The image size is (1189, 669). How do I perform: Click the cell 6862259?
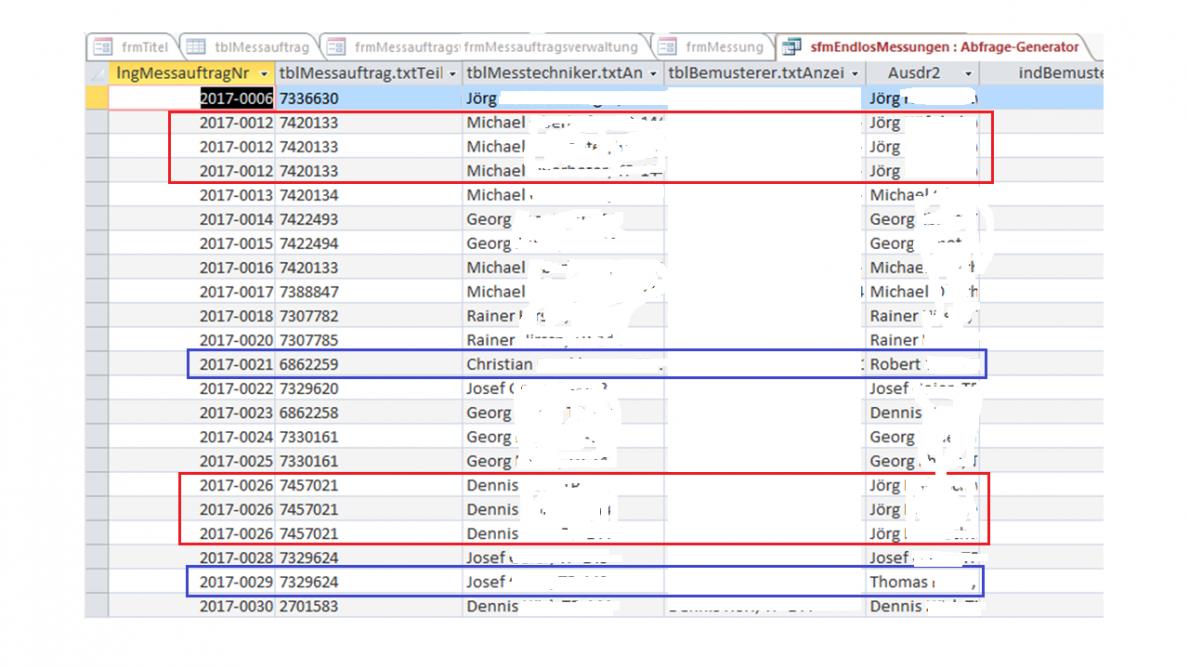pyautogui.click(x=369, y=364)
